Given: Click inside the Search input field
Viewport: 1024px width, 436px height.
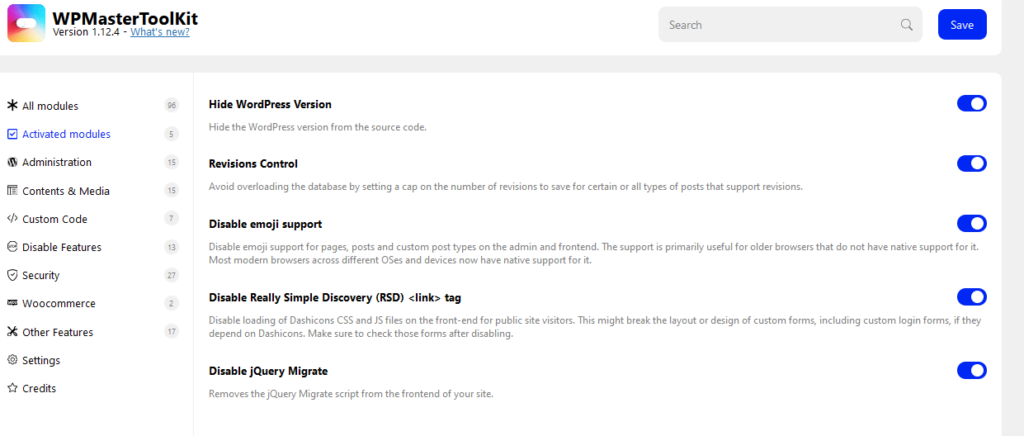Looking at the screenshot, I should click(x=782, y=25).
